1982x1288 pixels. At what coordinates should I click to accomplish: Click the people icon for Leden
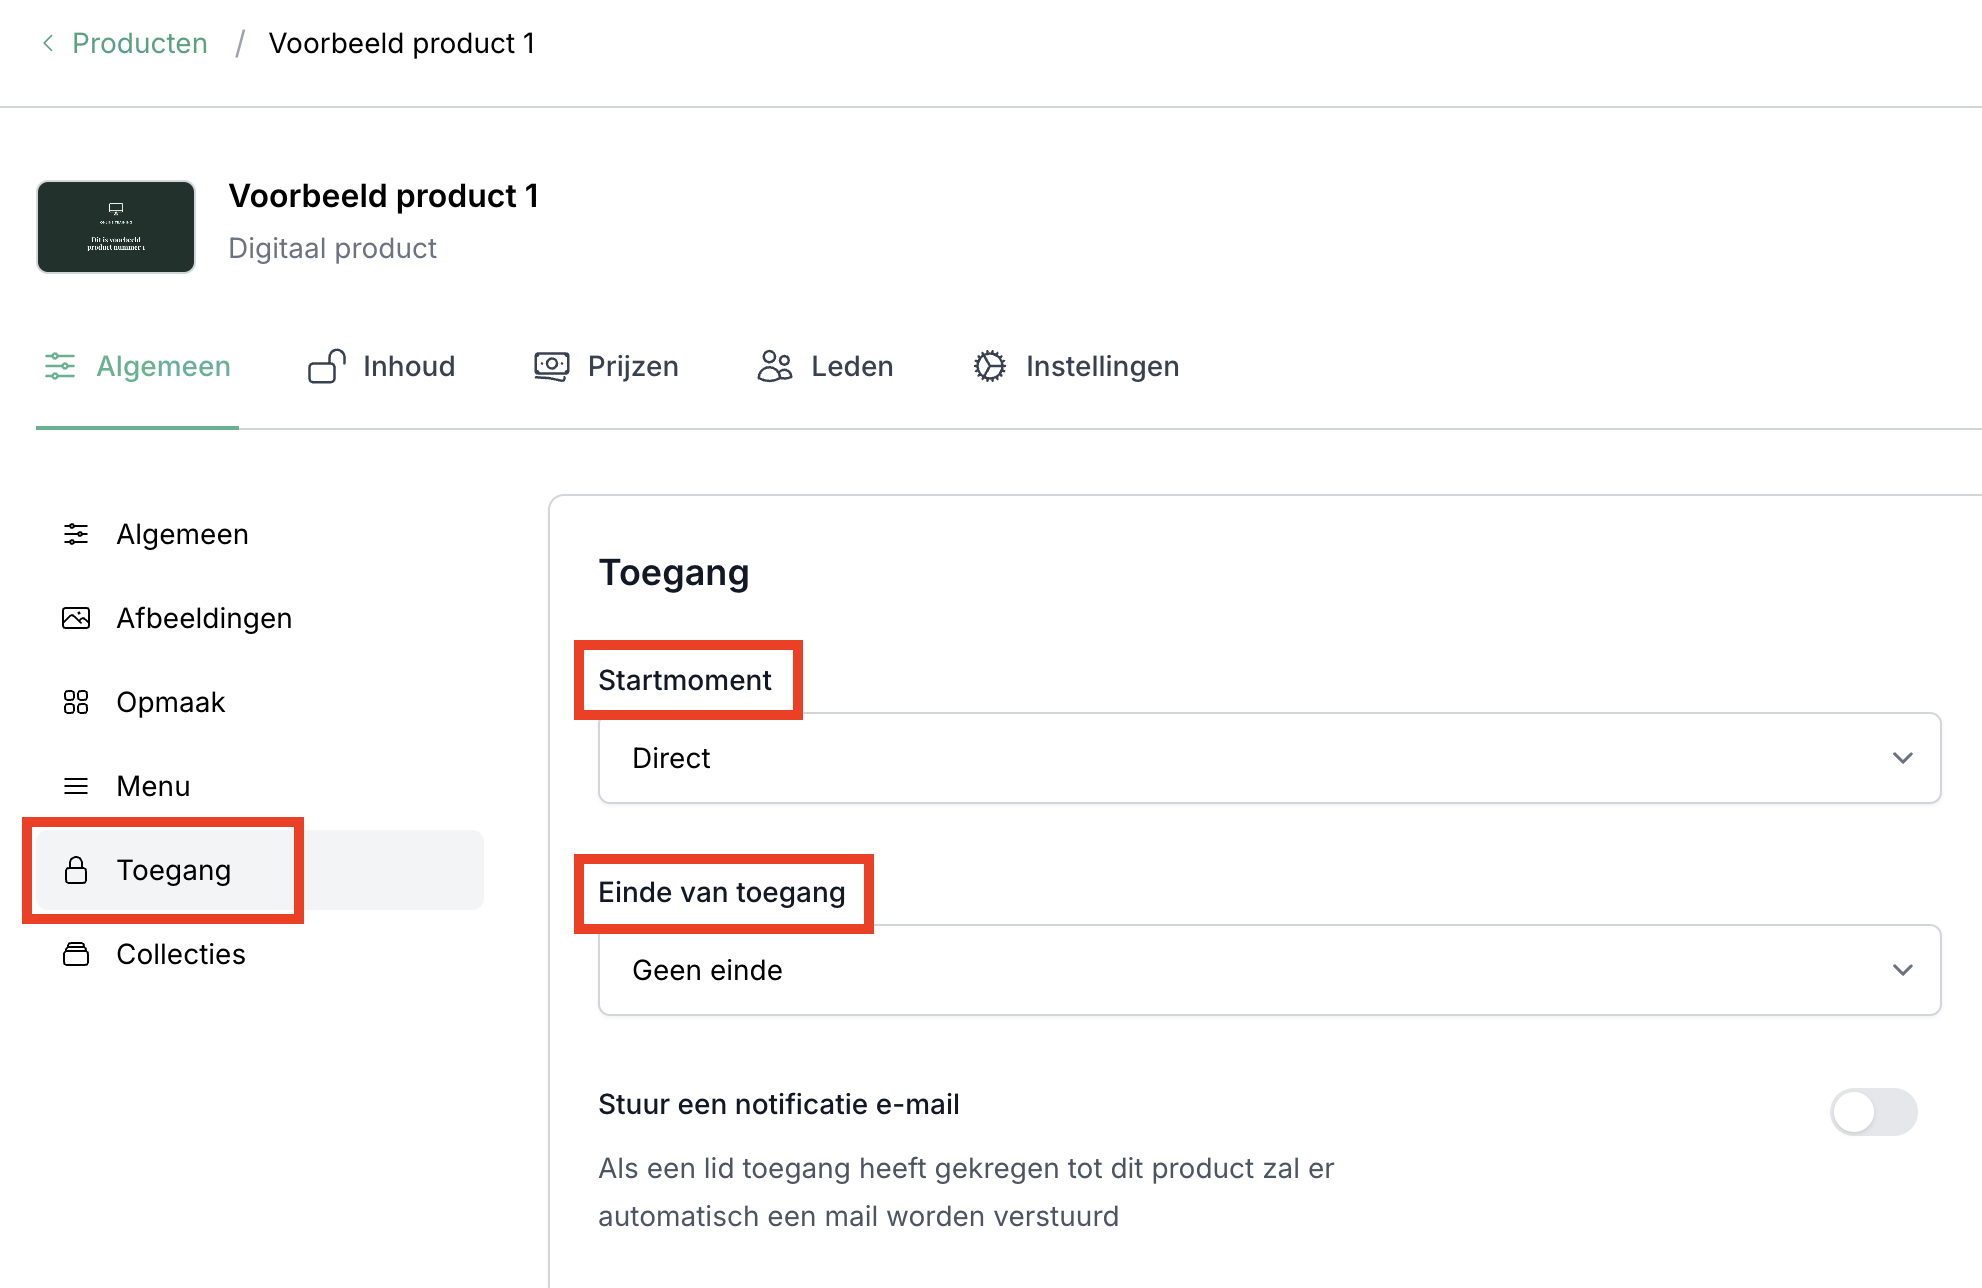[775, 366]
